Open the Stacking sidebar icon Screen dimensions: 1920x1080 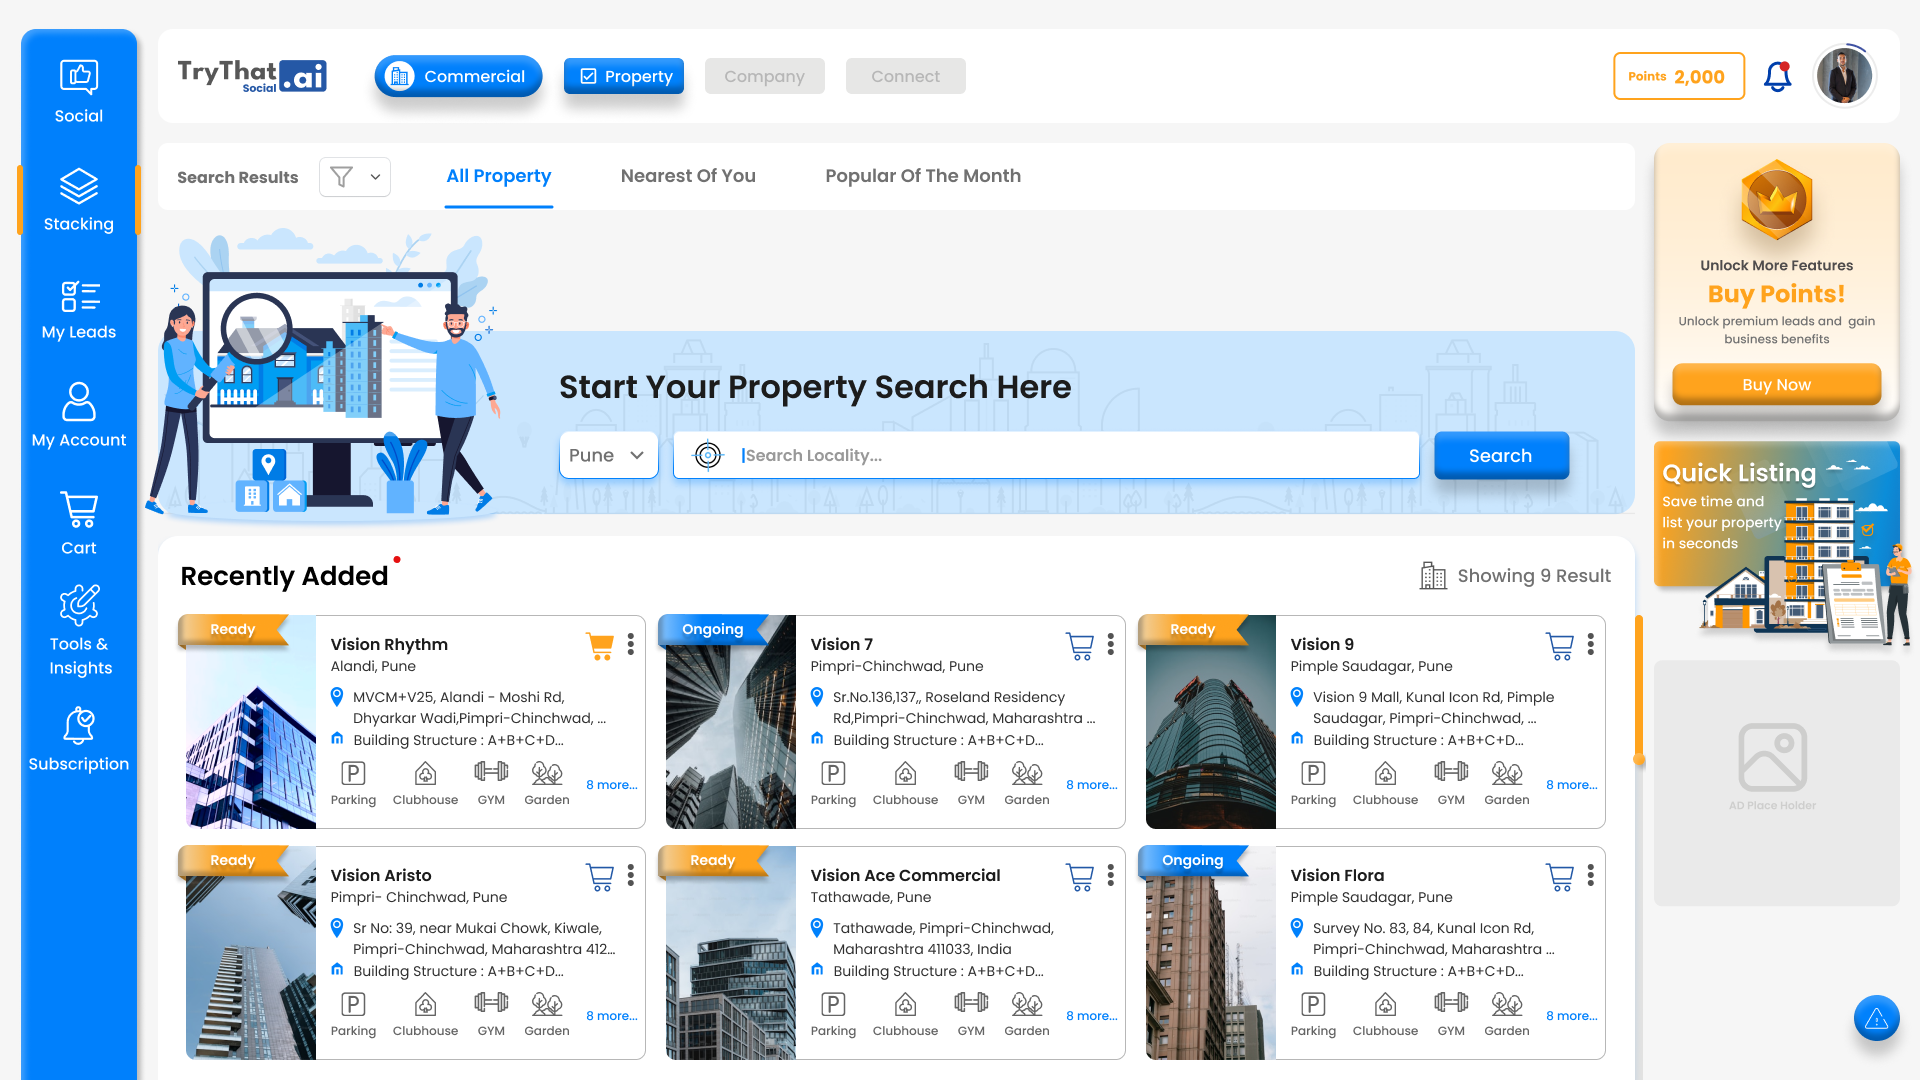(x=78, y=187)
